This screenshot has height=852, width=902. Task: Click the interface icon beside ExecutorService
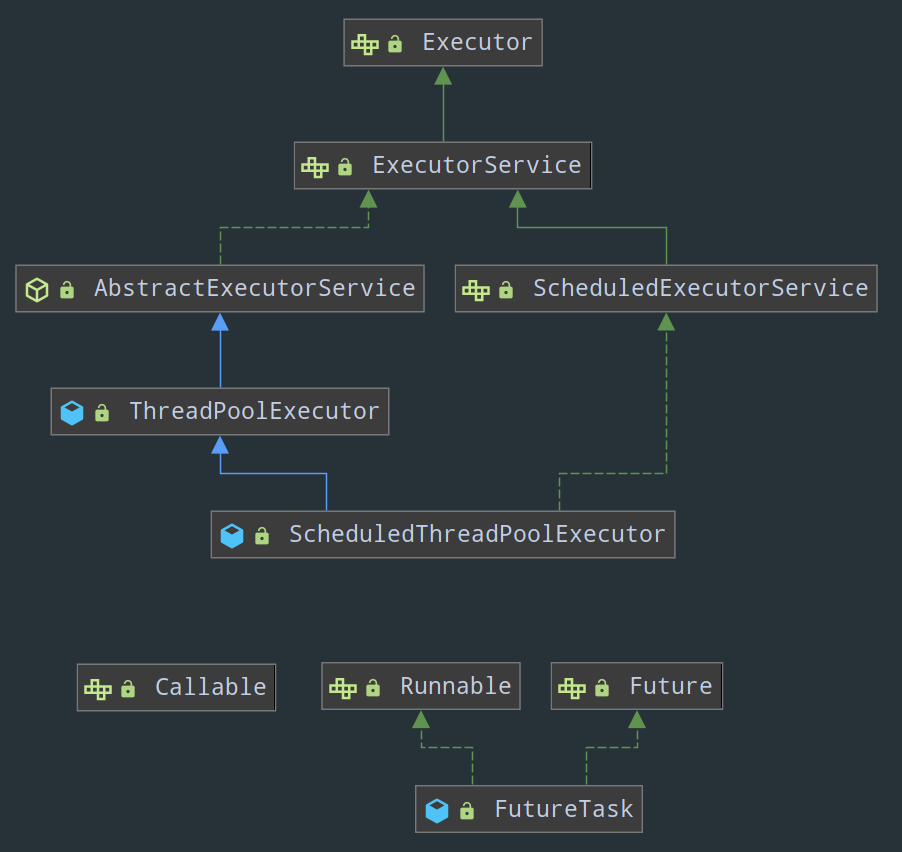point(315,167)
